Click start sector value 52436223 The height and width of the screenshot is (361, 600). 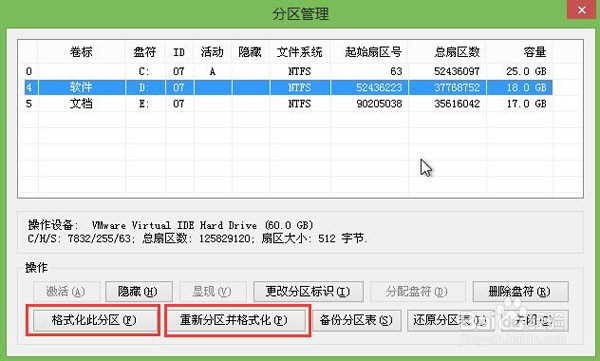point(379,88)
